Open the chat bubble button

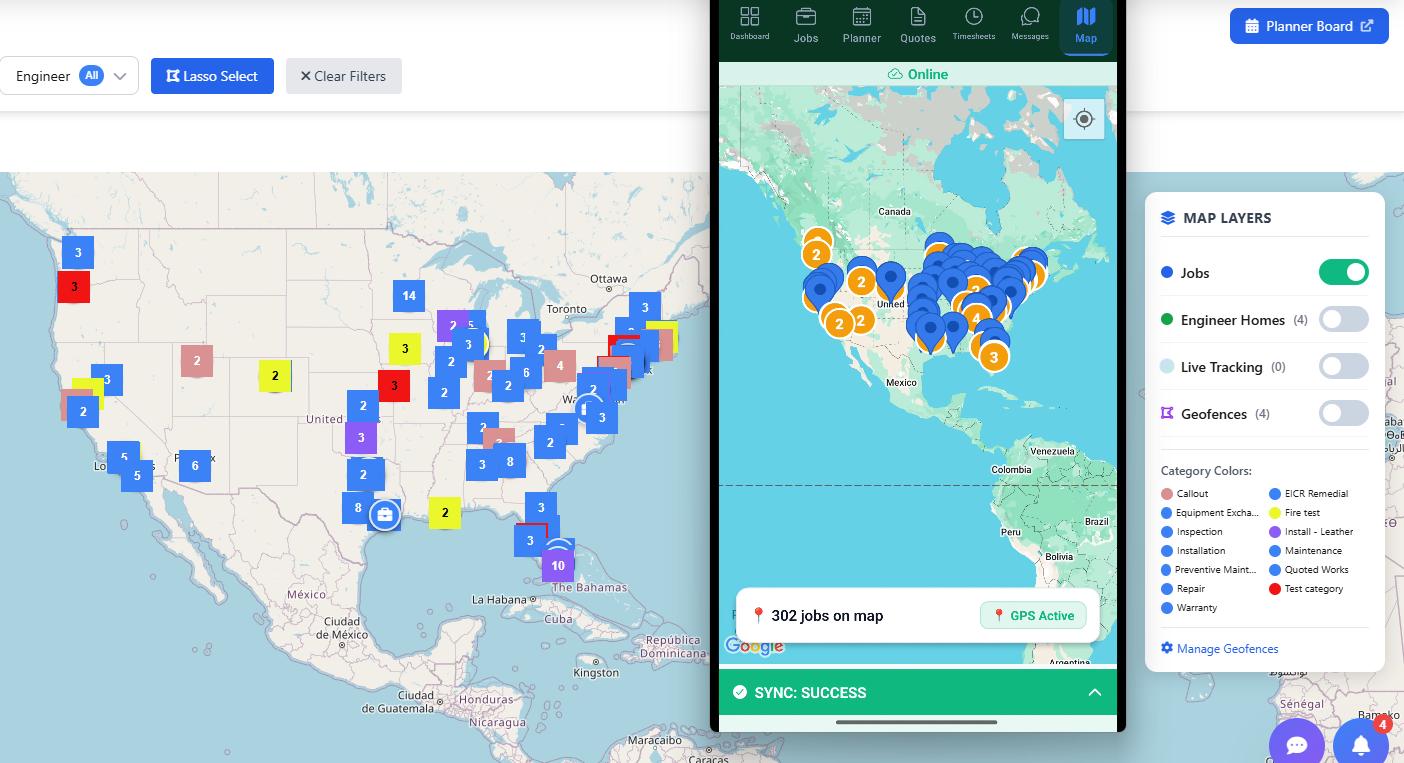pyautogui.click(x=1297, y=744)
